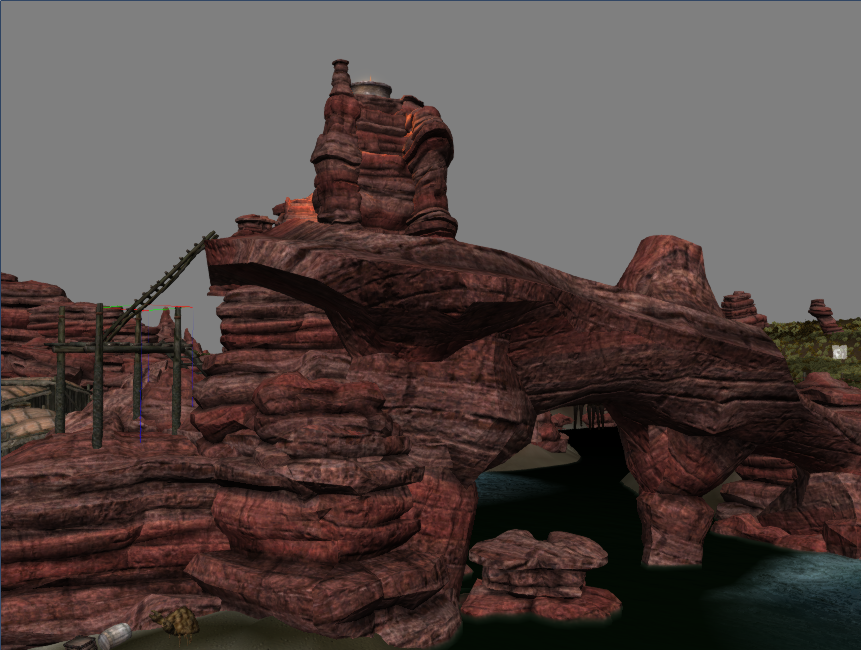Screen dimensions: 861x650
Task: Click the white square marker icon in the foliage
Action: tap(839, 352)
